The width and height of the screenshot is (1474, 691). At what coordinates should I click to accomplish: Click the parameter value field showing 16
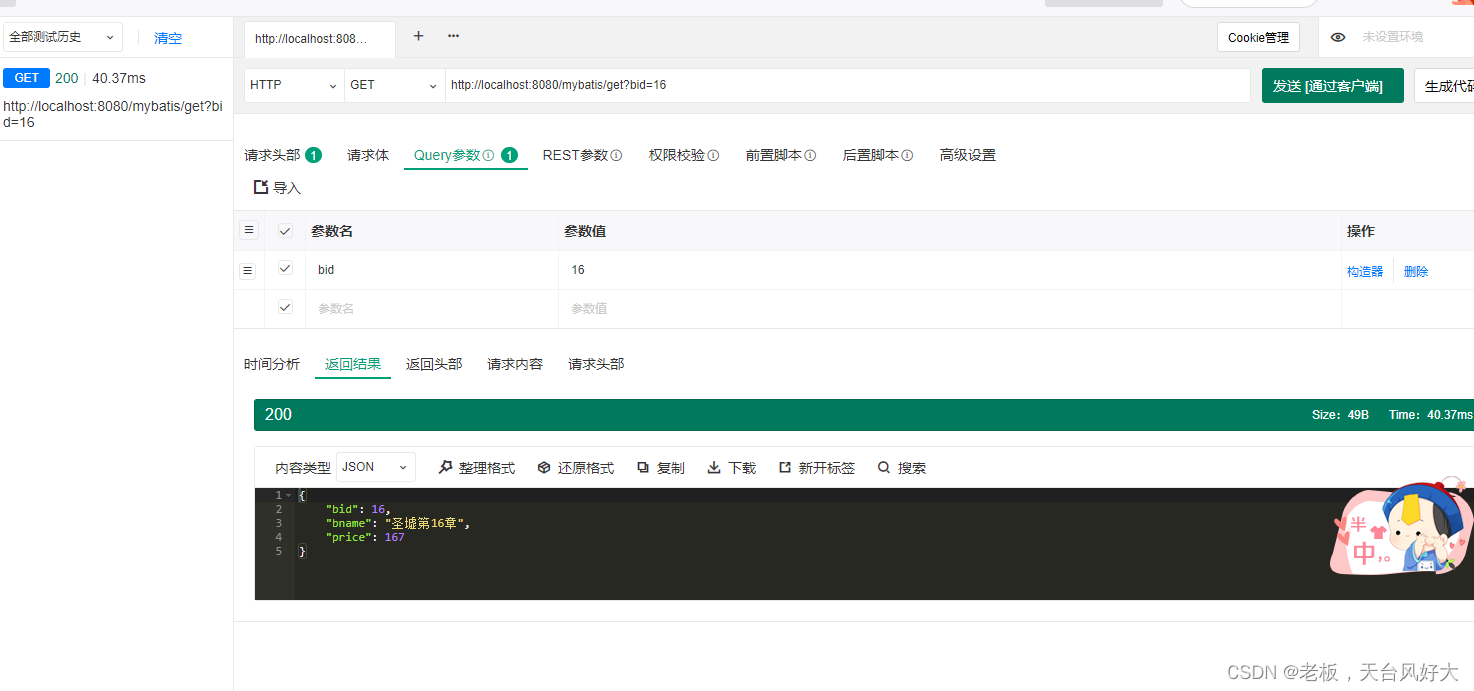949,270
